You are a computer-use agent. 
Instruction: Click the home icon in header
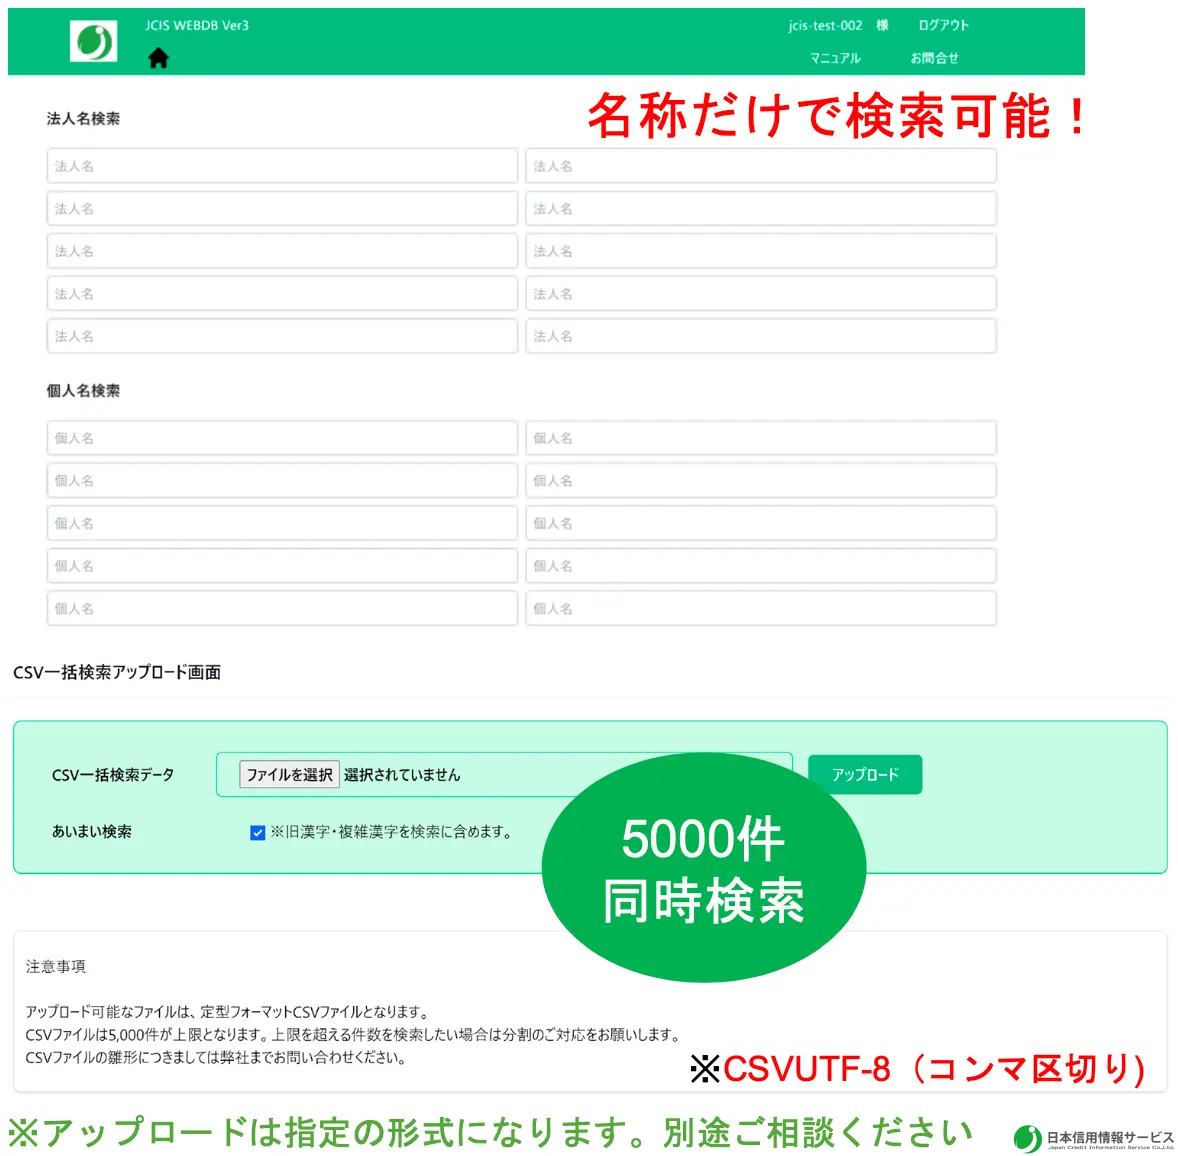point(158,59)
